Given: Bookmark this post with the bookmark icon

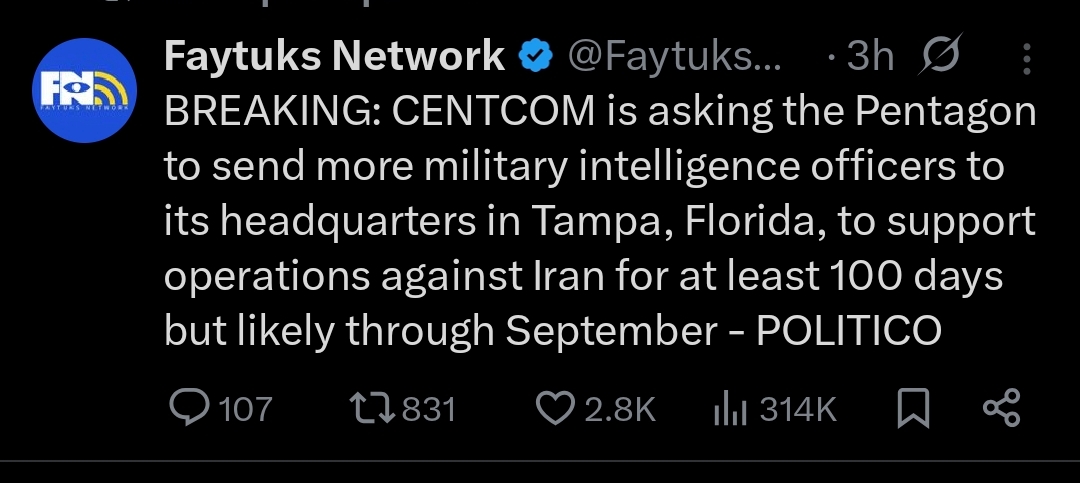Looking at the screenshot, I should pos(912,409).
